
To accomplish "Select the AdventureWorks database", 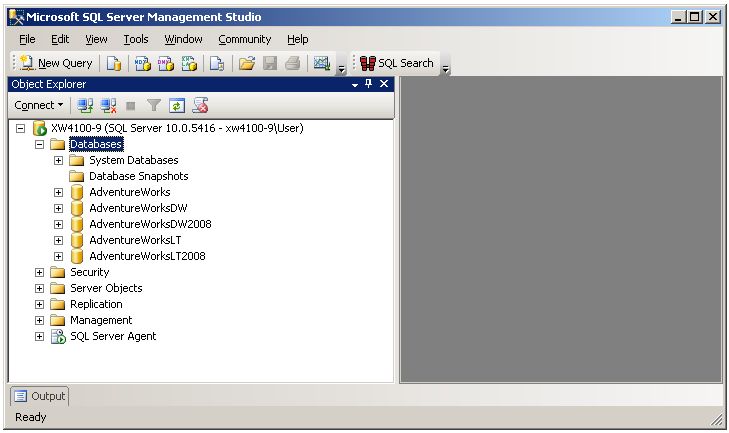I will [x=130, y=192].
